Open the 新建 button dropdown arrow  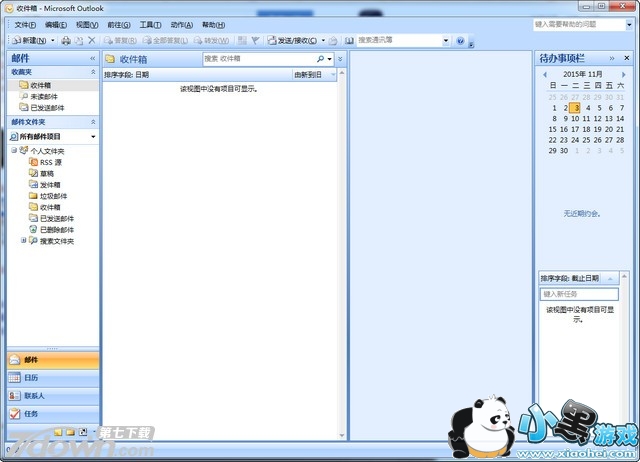coord(53,40)
